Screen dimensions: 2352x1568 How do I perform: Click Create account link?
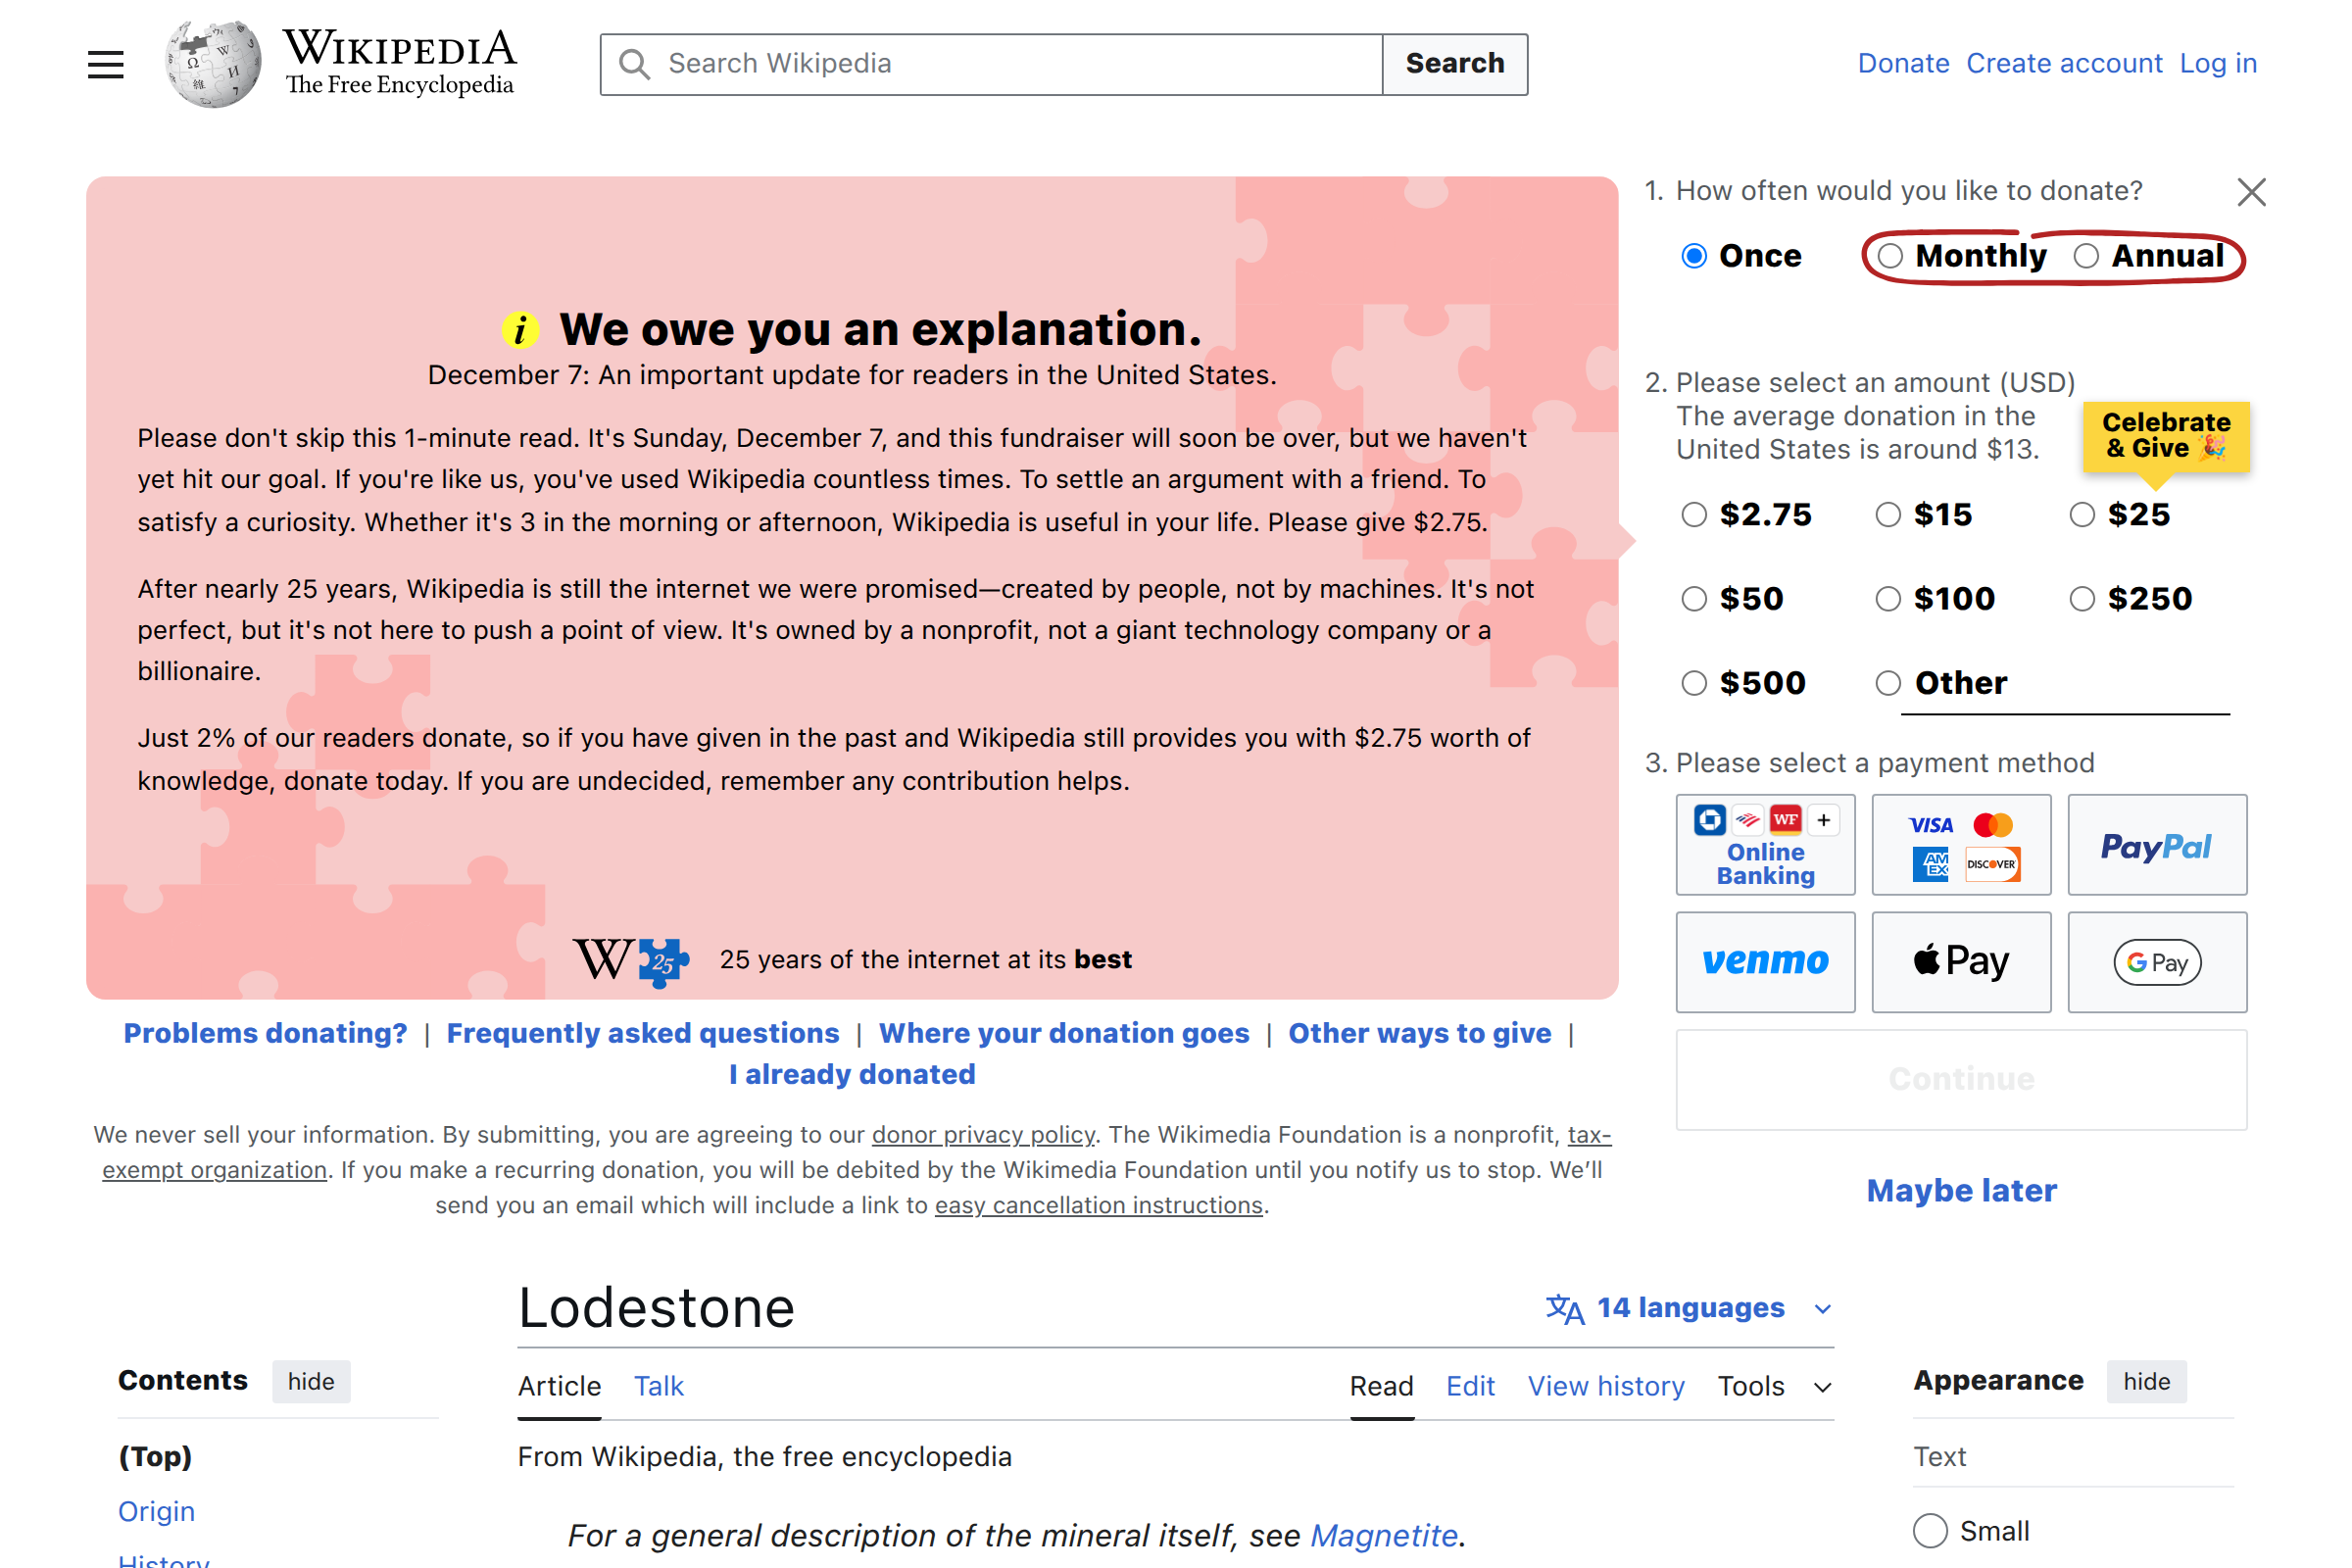[2064, 64]
